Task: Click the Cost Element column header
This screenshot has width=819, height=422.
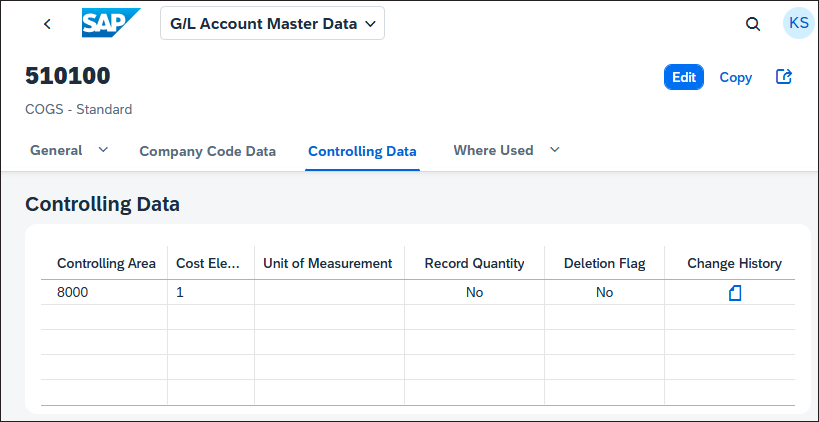Action: click(x=209, y=263)
